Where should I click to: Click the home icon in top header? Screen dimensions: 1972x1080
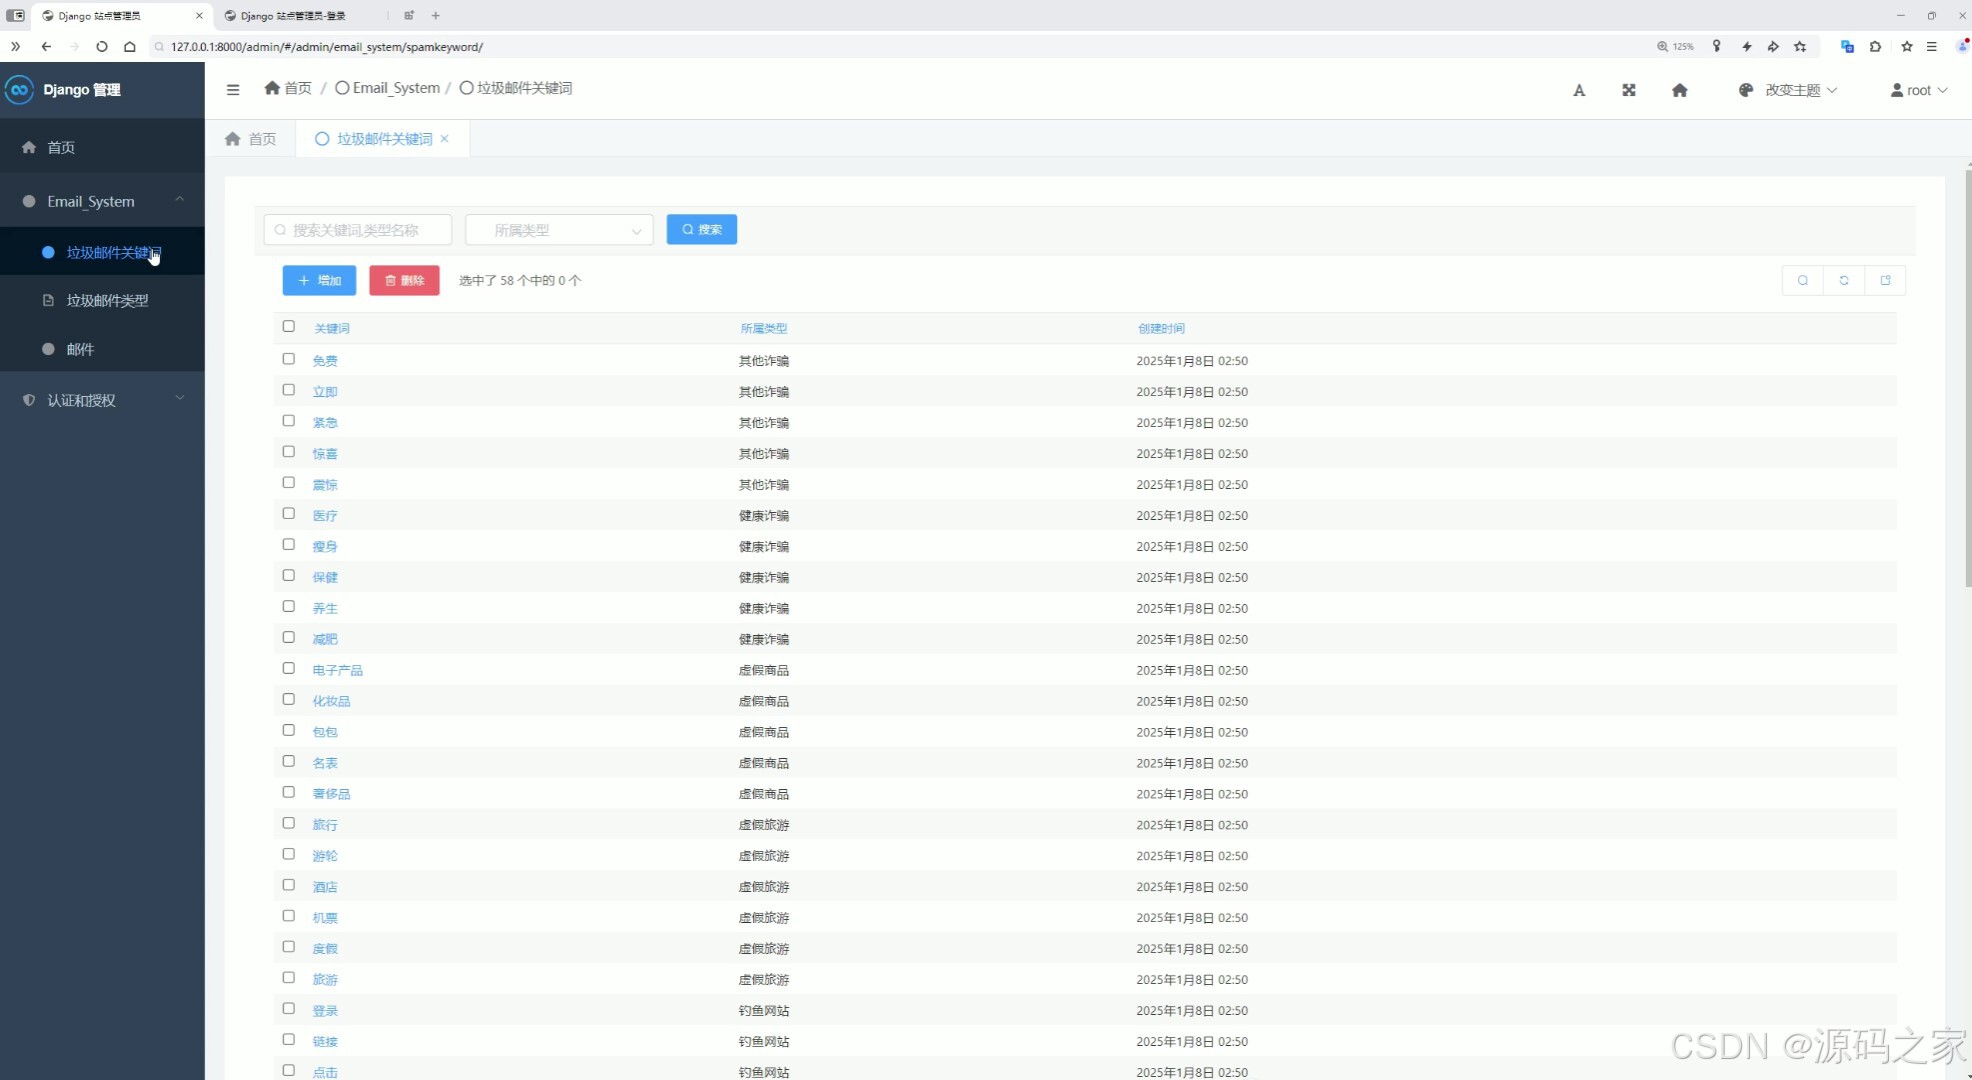(x=1680, y=90)
